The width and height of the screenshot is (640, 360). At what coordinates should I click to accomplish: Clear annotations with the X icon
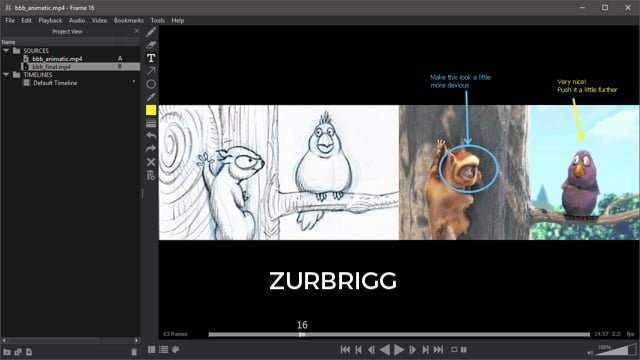pyautogui.click(x=151, y=162)
